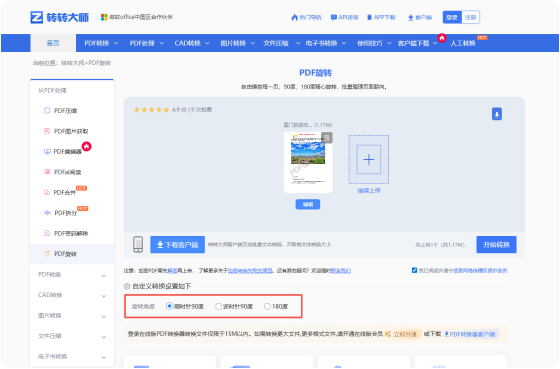Screen dimensions: 560x369
Task: Click the PDF压缩 icon in the sidebar
Action: tap(47, 110)
